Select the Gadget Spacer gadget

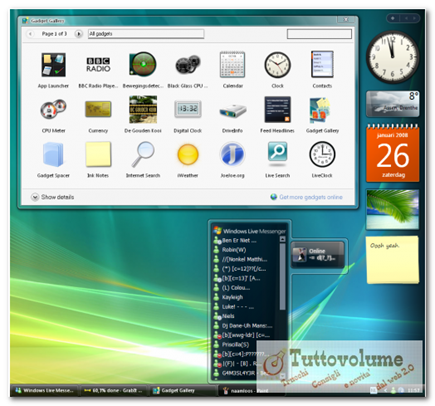[53, 154]
